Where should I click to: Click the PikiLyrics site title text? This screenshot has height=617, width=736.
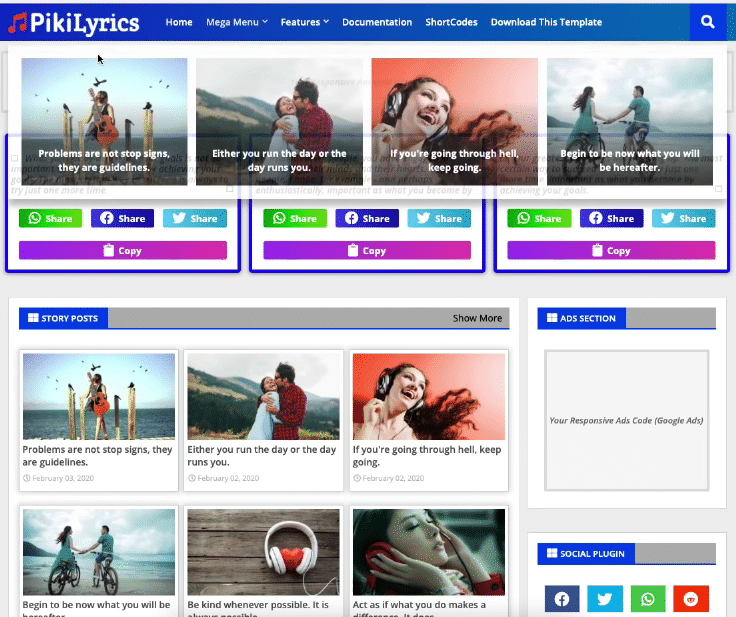(84, 23)
